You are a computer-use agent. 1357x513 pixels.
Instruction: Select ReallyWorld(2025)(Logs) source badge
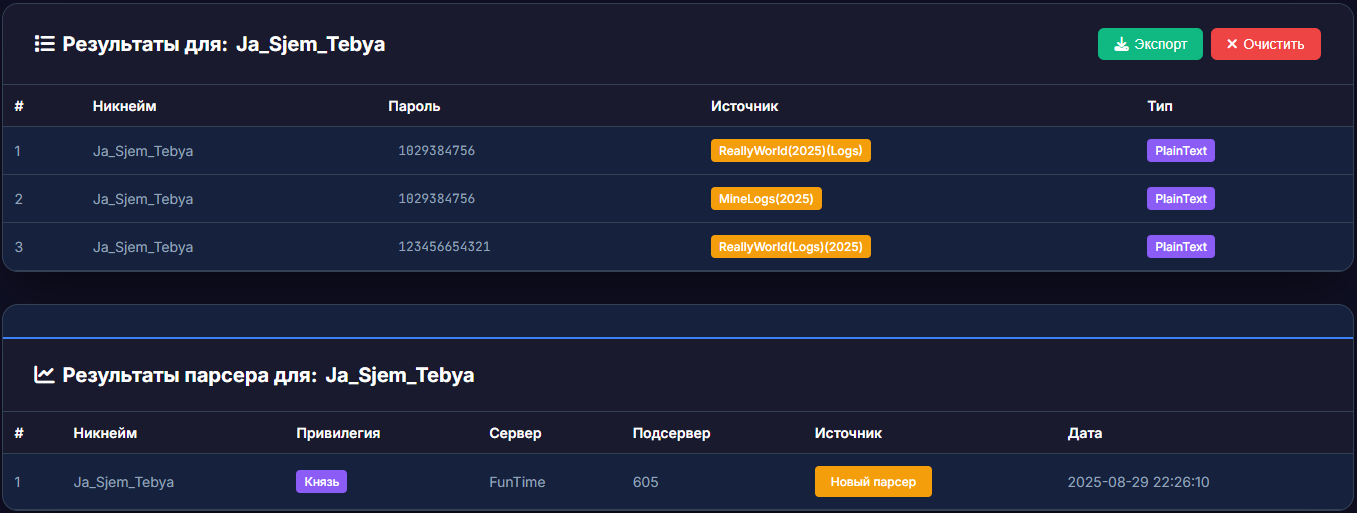(x=791, y=151)
